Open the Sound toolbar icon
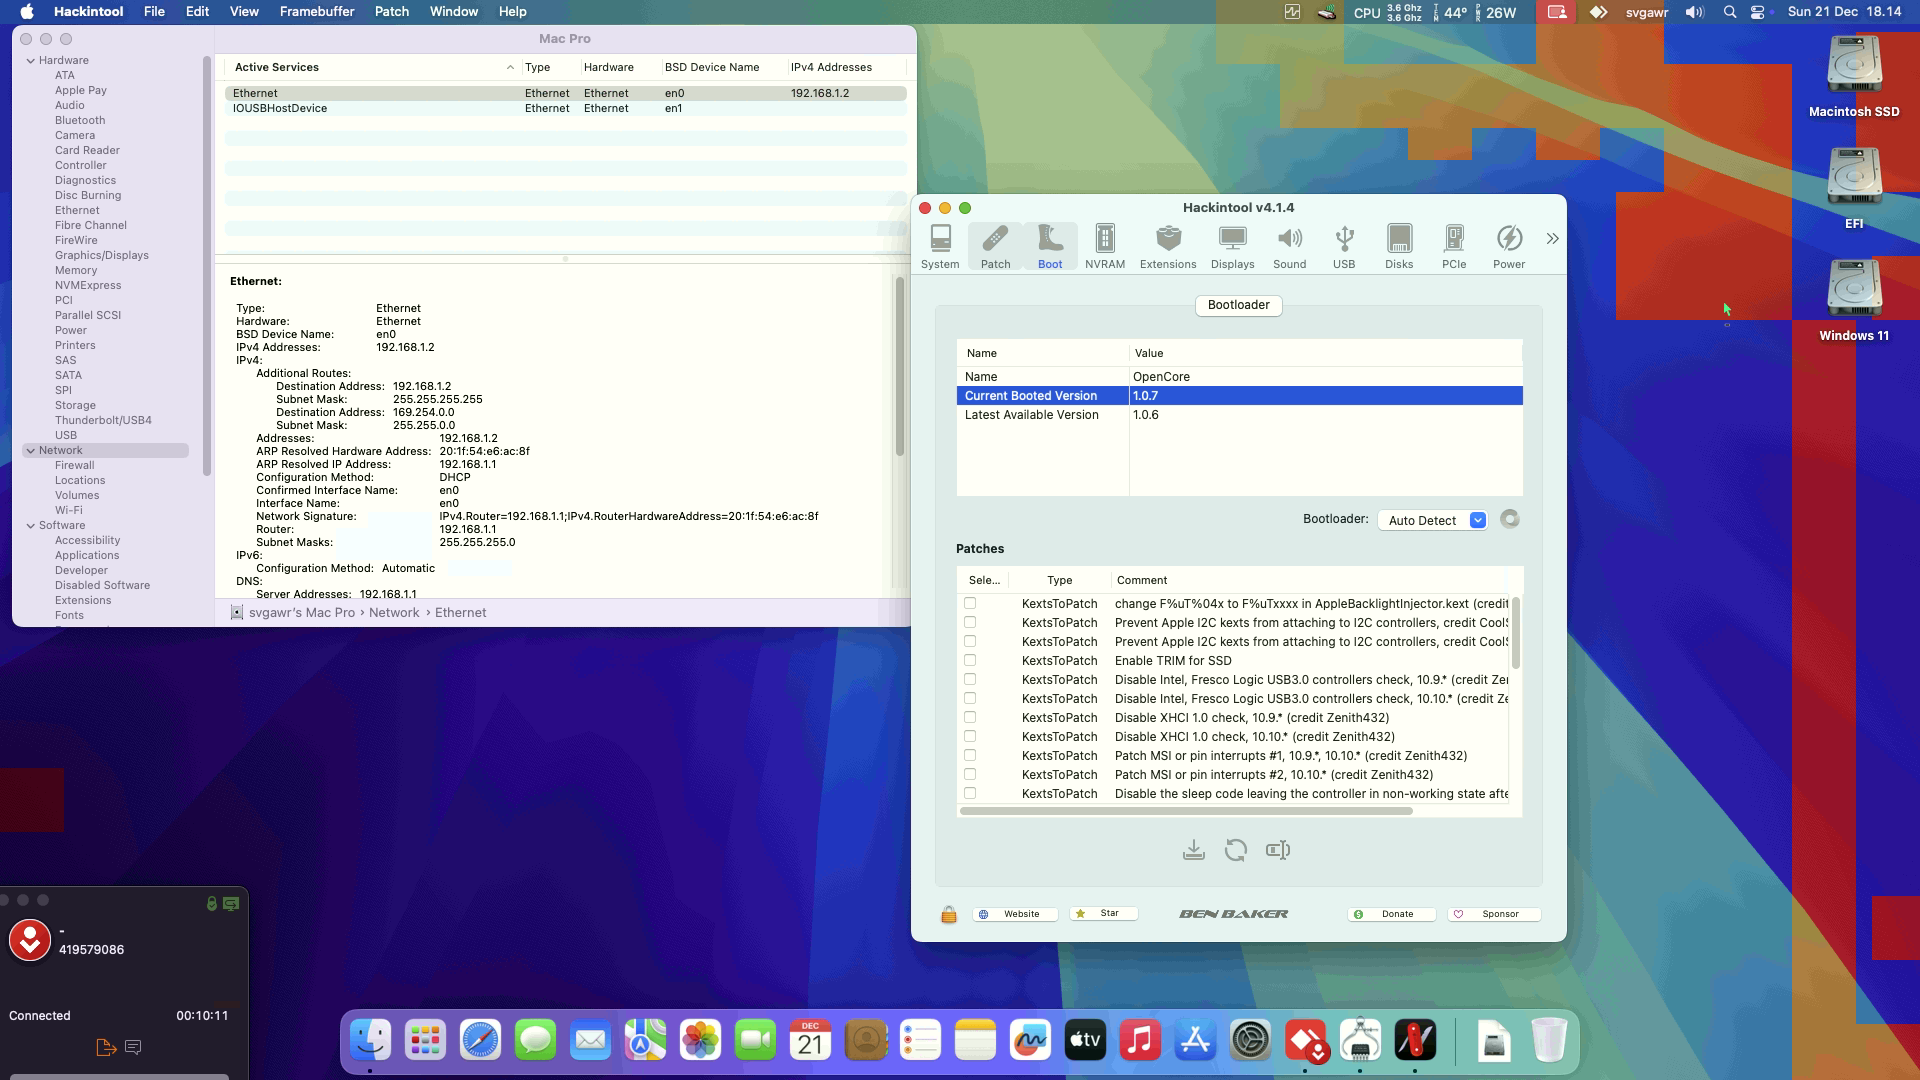This screenshot has height=1080, width=1920. pyautogui.click(x=1289, y=246)
